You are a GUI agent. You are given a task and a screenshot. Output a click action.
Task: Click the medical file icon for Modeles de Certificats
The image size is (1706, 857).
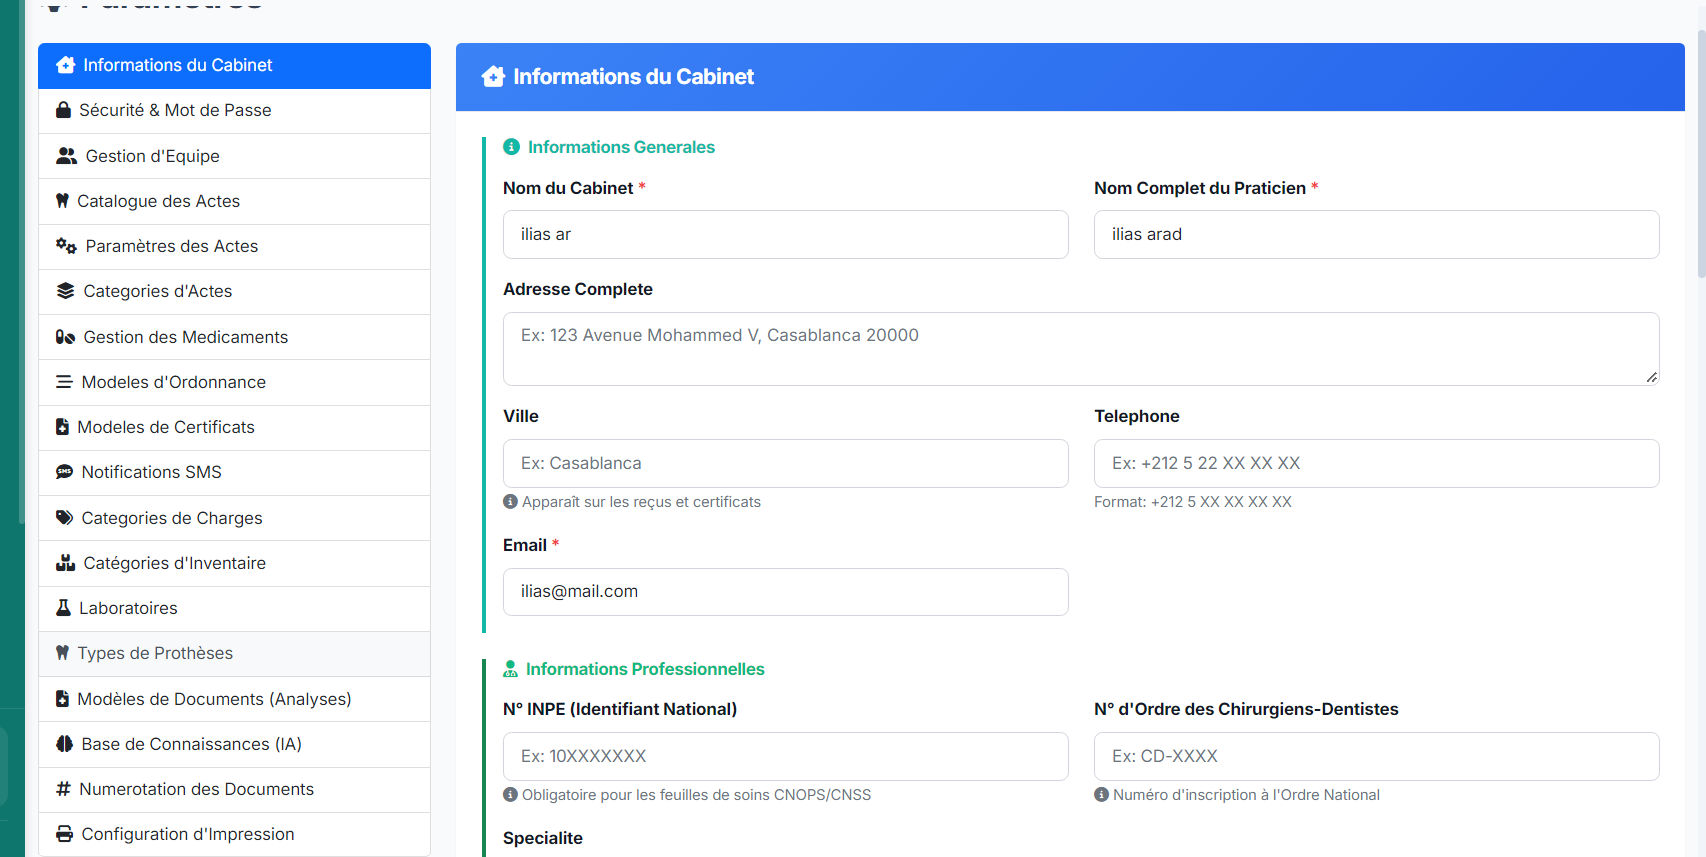coord(62,427)
